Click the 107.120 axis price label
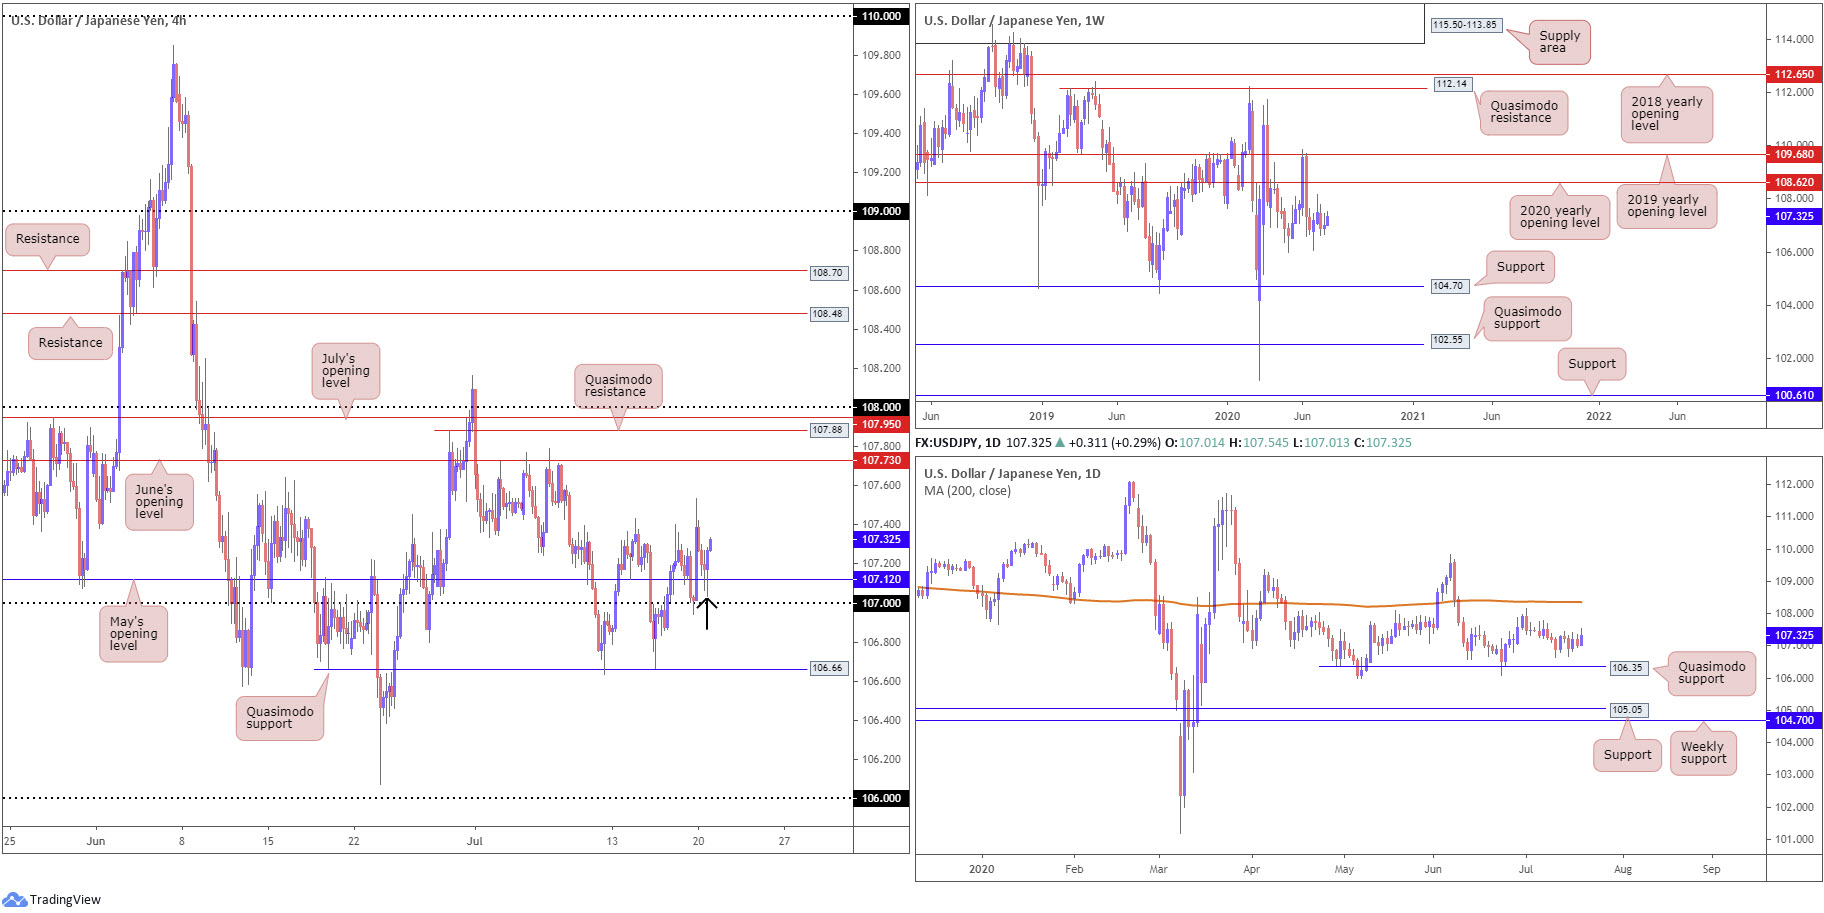 [x=881, y=579]
